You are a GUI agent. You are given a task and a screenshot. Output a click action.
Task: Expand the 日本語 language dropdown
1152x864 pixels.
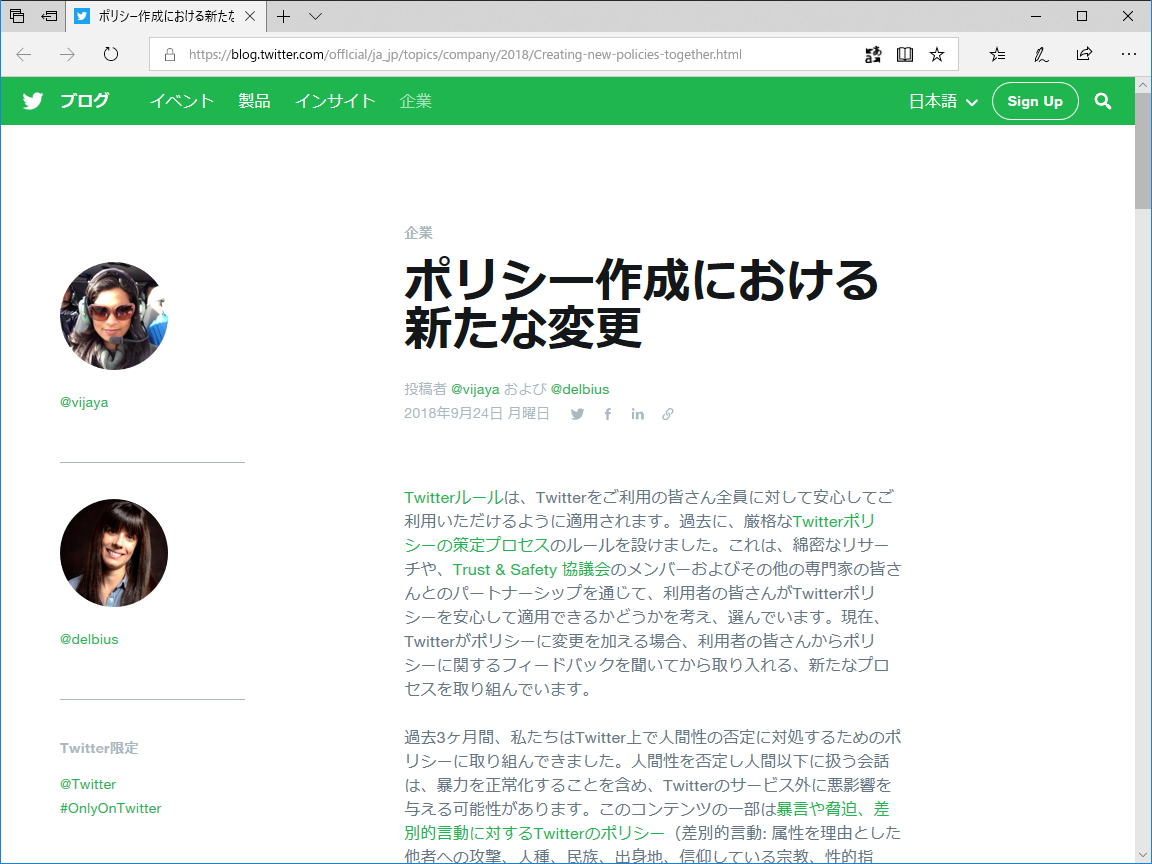941,101
